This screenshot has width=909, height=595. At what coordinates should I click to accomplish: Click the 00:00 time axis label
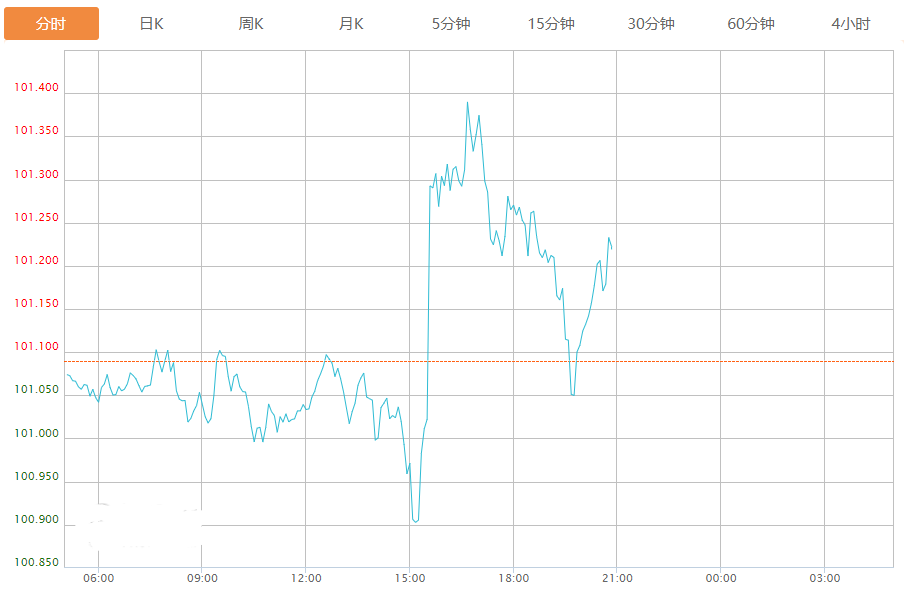[721, 578]
